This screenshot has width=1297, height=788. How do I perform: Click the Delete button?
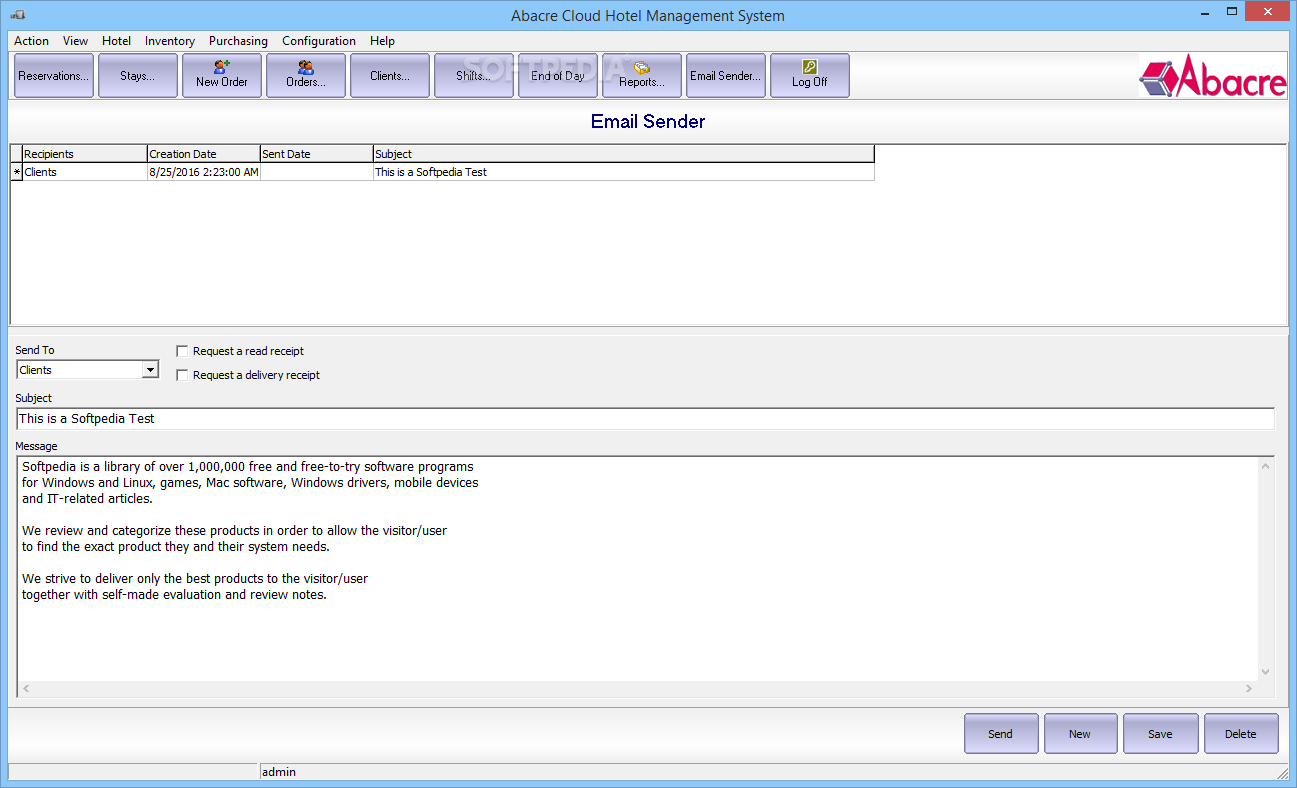tap(1240, 733)
